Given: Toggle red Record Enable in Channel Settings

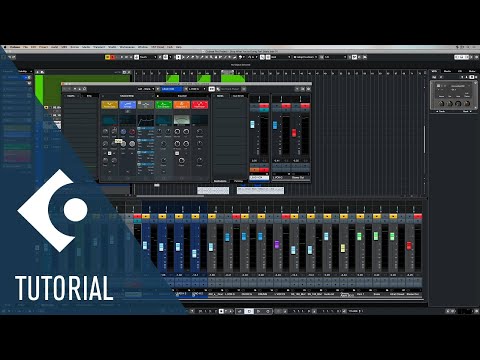Looking at the screenshot, I should (264, 170).
